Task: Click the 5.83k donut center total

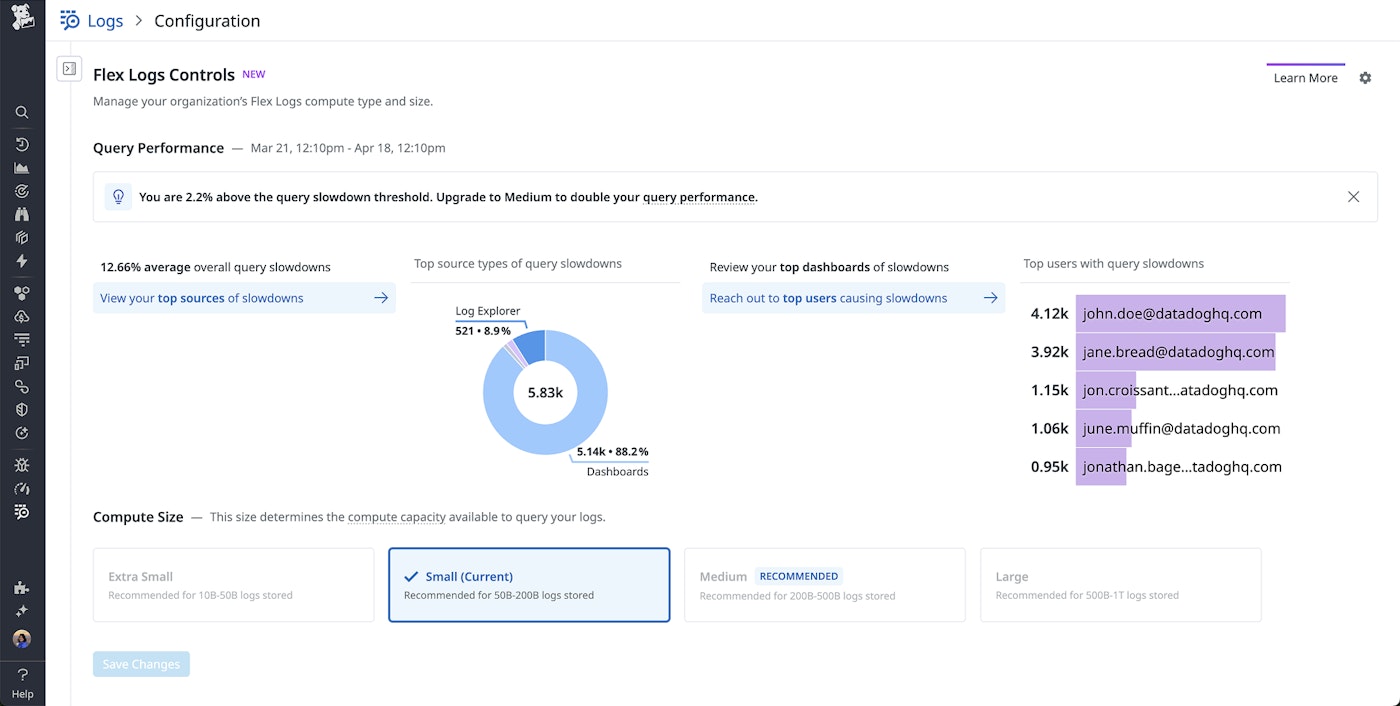Action: click(x=545, y=393)
